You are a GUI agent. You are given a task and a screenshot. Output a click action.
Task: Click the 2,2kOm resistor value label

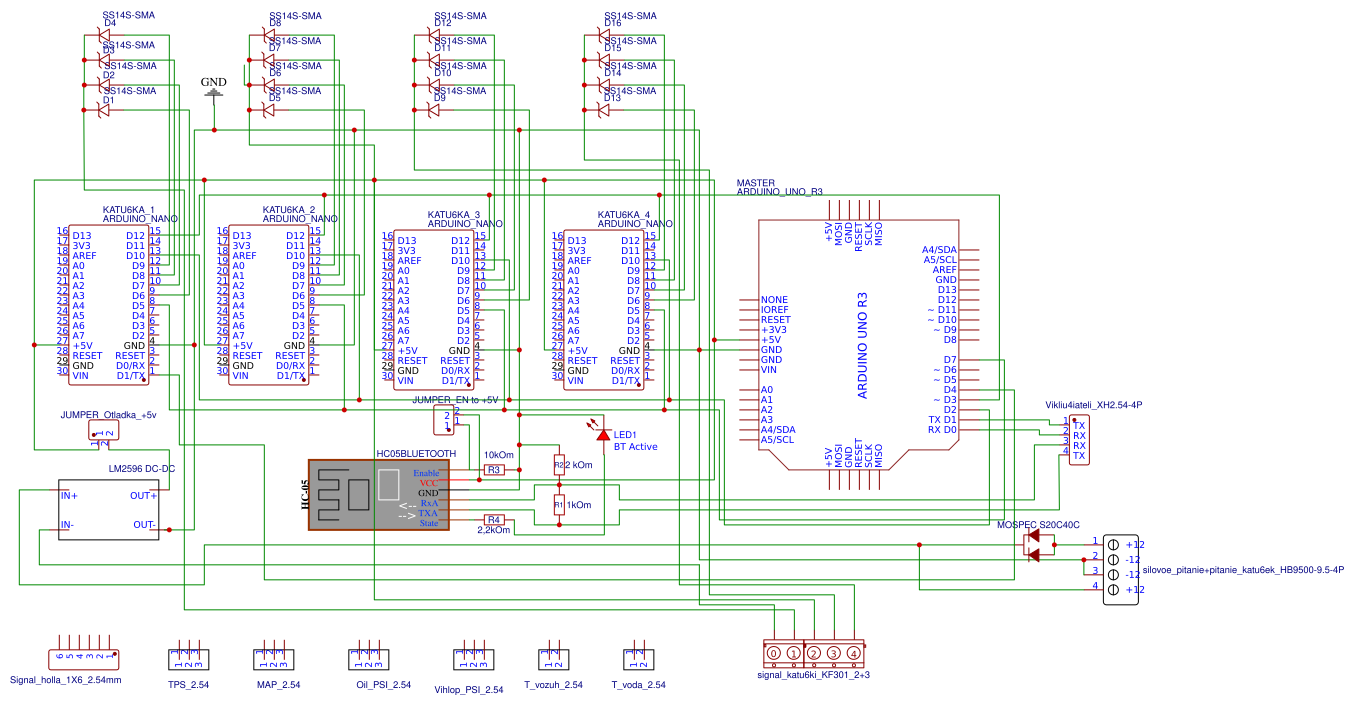pos(492,531)
